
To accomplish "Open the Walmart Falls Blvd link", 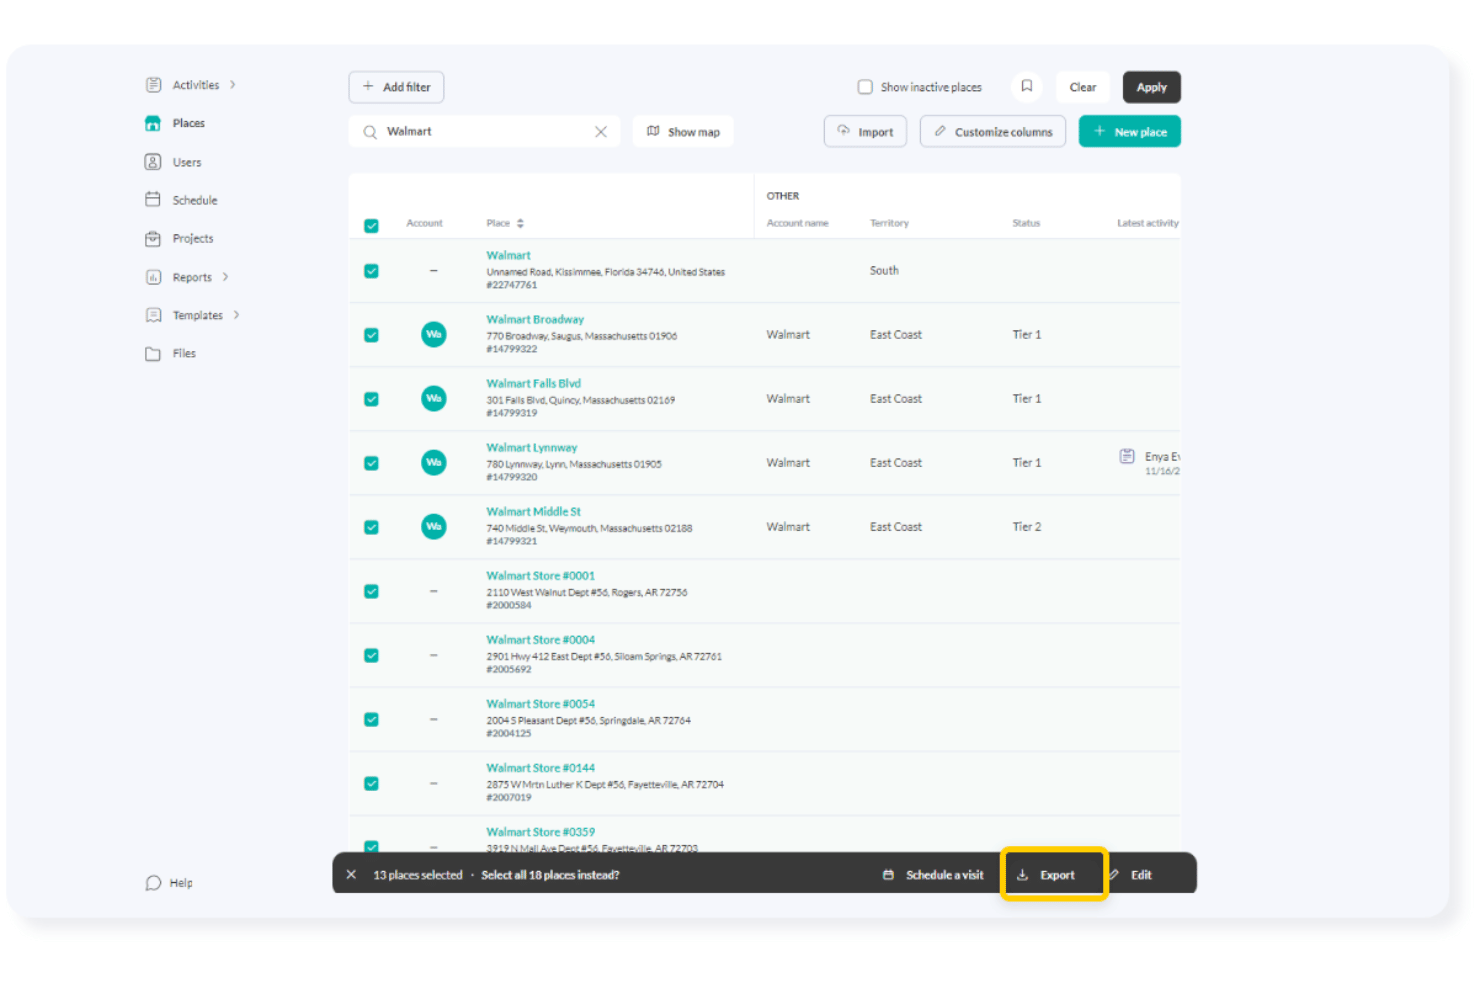I will [533, 384].
